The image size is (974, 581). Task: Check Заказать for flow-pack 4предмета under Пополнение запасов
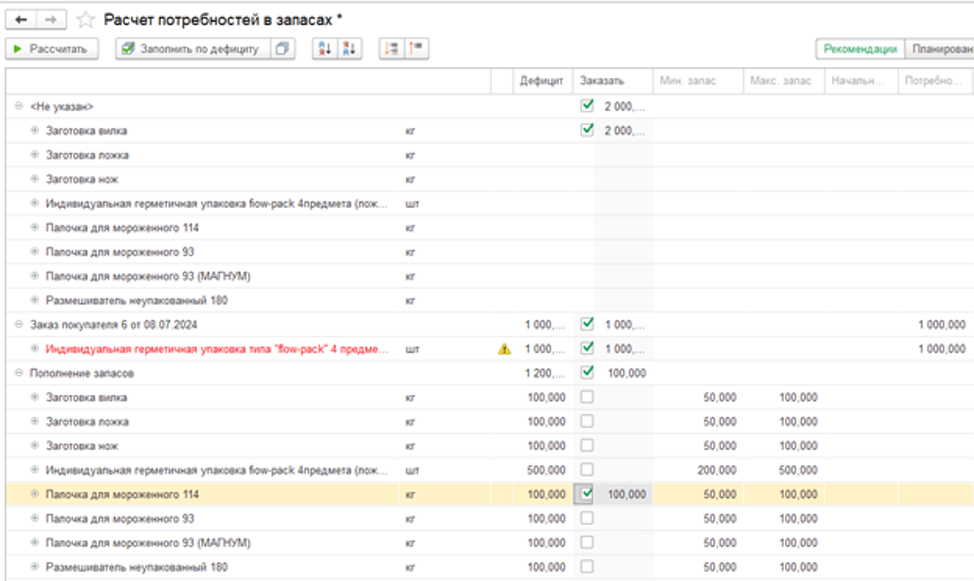(587, 469)
